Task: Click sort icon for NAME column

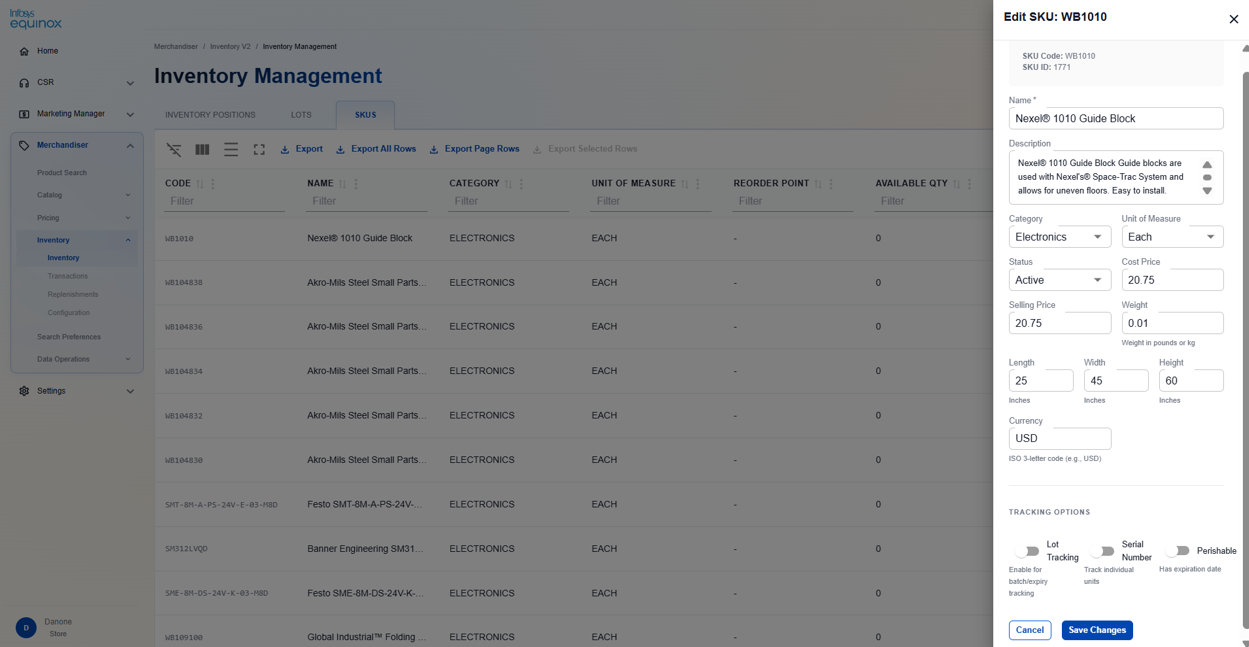Action: point(343,184)
